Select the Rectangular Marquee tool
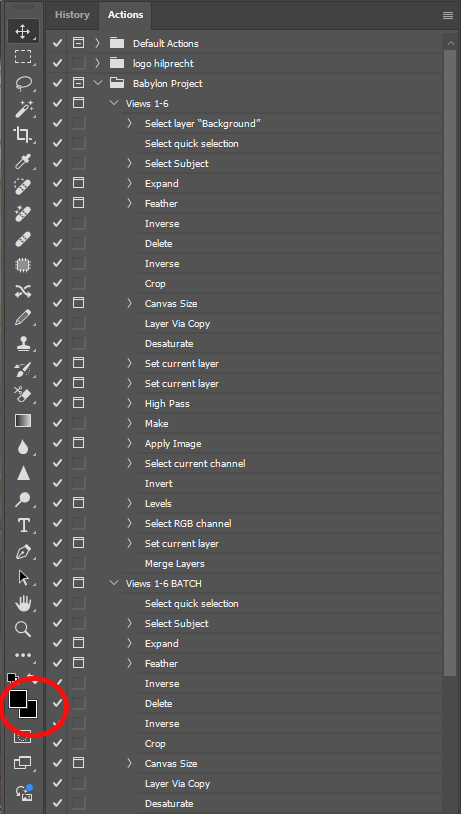The image size is (461, 814). [23, 57]
